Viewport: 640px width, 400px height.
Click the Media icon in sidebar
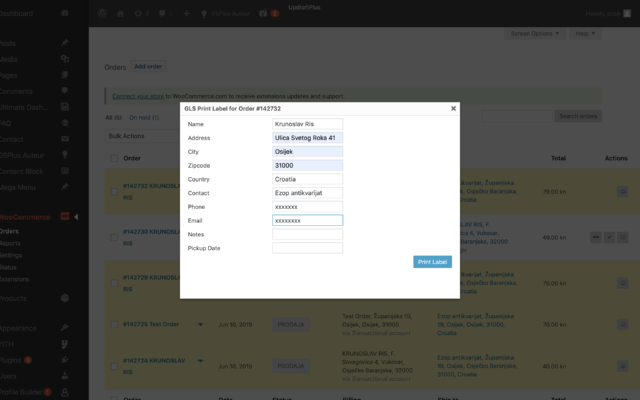click(64, 59)
